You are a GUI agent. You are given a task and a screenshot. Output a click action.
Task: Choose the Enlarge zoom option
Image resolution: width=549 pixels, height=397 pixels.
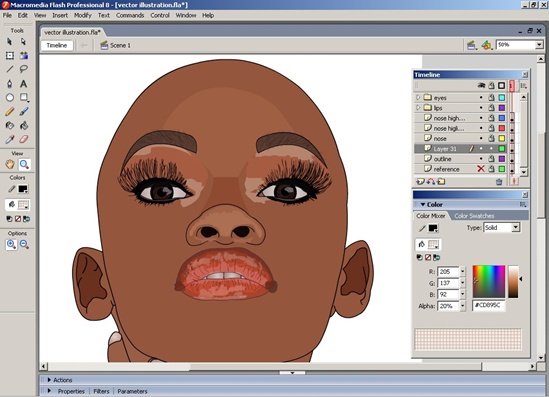[11, 244]
